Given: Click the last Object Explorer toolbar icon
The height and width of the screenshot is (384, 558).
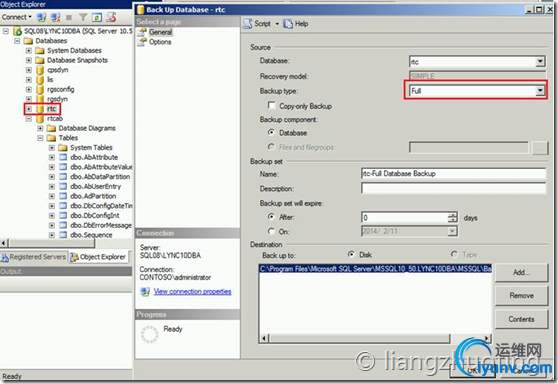Looking at the screenshot, I should click(111, 17).
